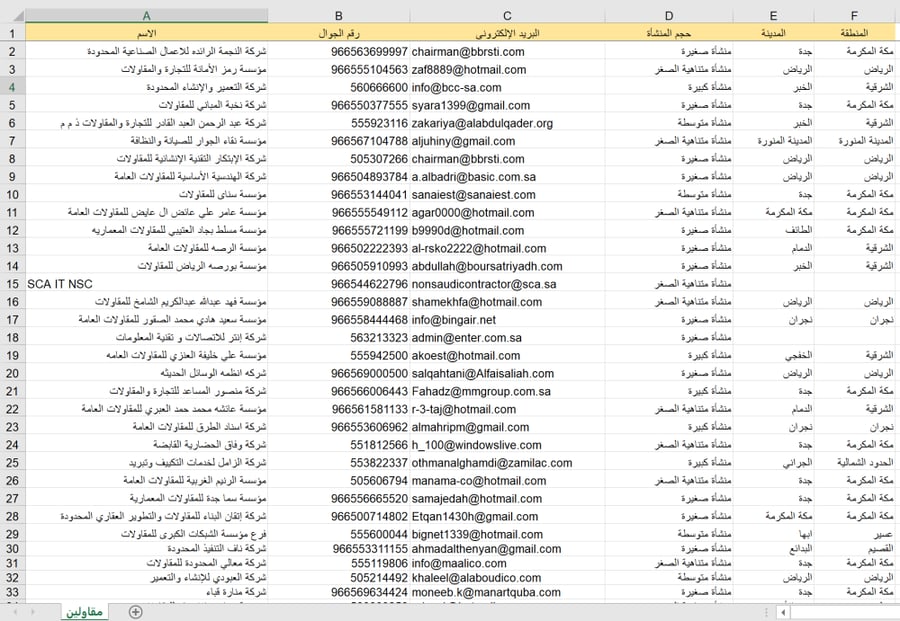Select cell with samajedah@hotmail.com
The height and width of the screenshot is (621, 900).
507,498
